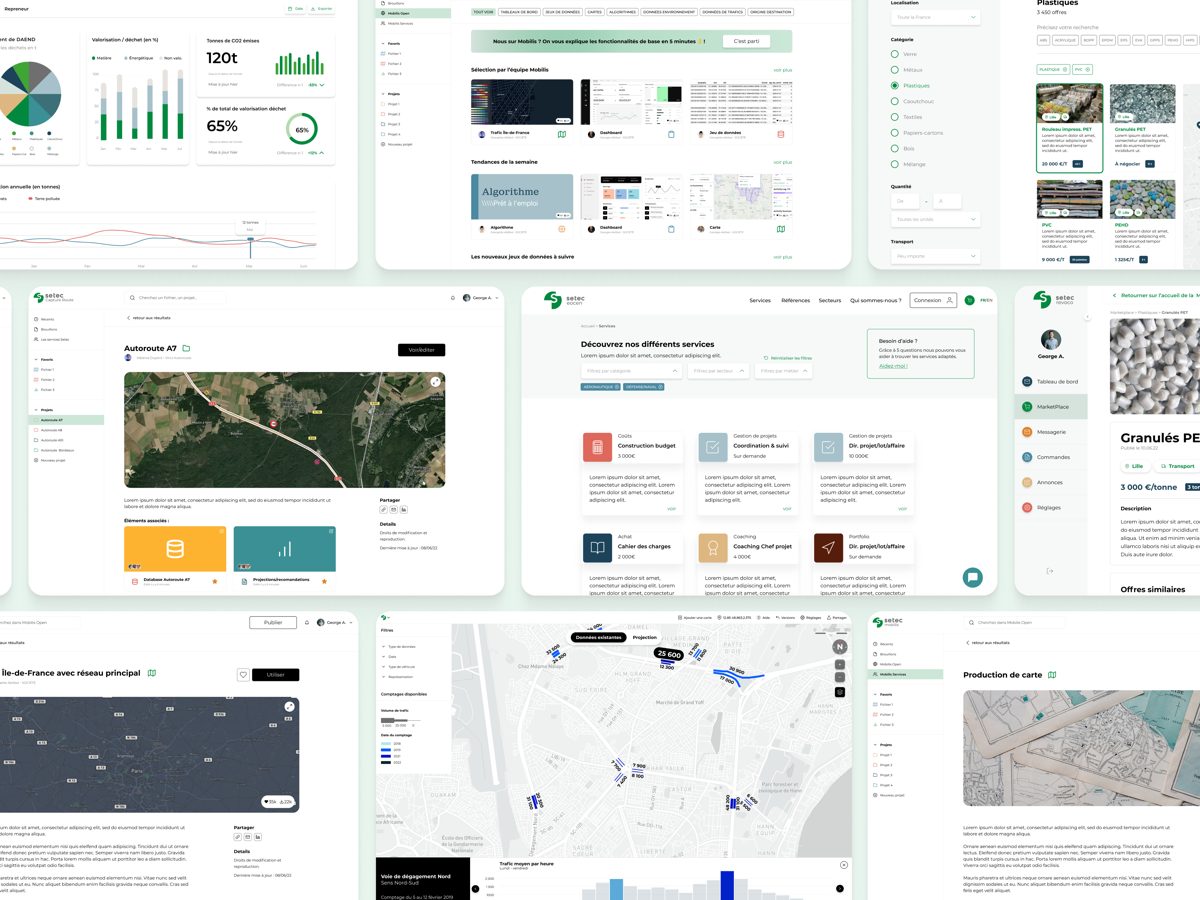Select the Plastiques category radio button
Screen dimensions: 1200x900
[895, 86]
